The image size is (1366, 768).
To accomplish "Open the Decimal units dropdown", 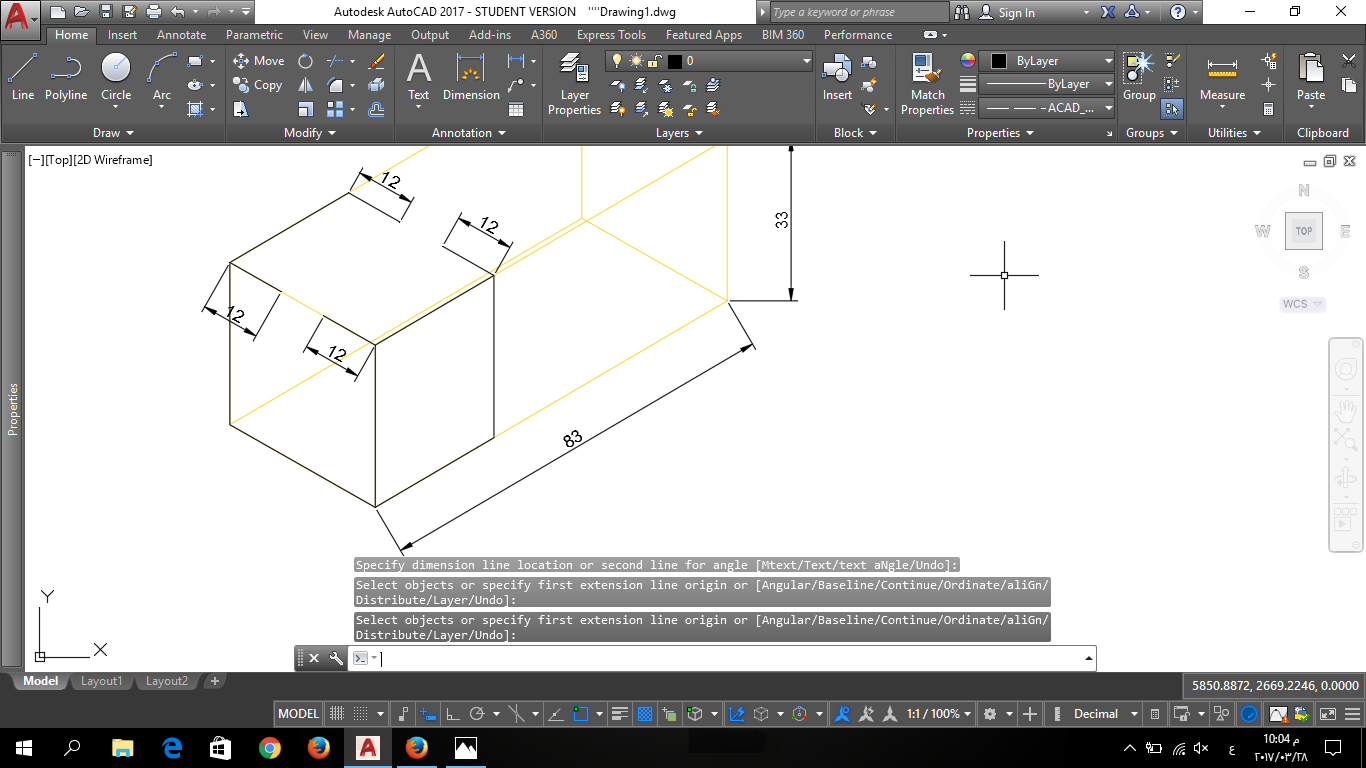I will 1106,714.
